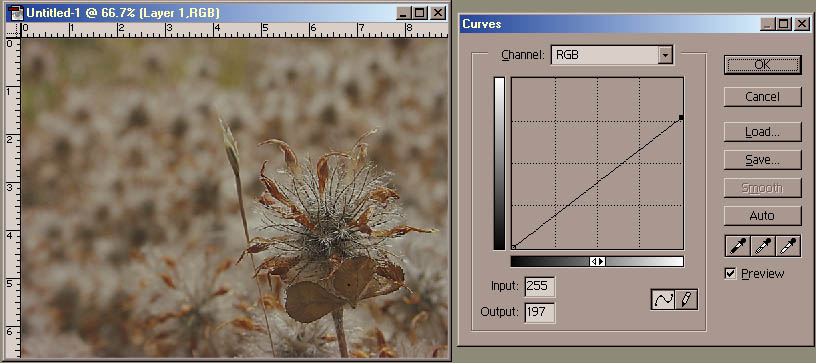Flip the gradient bar direction arrows

tap(597, 262)
